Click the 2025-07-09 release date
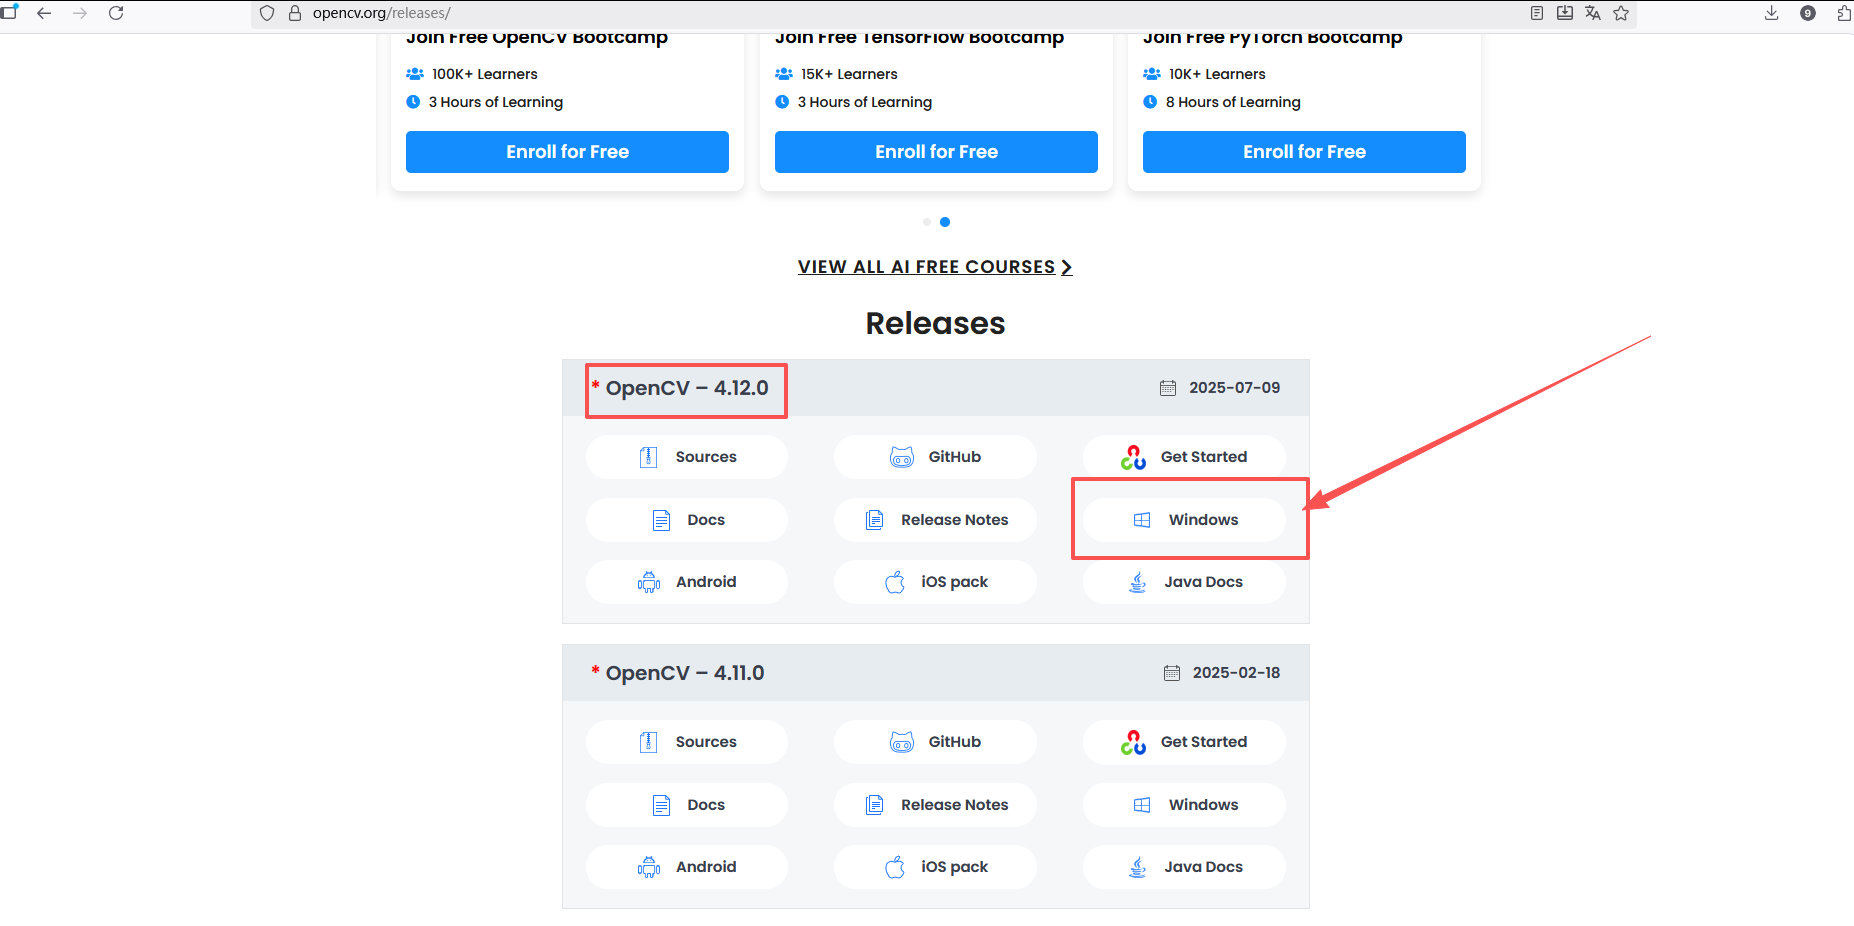Screen dimensions: 1854x926 click(1234, 388)
